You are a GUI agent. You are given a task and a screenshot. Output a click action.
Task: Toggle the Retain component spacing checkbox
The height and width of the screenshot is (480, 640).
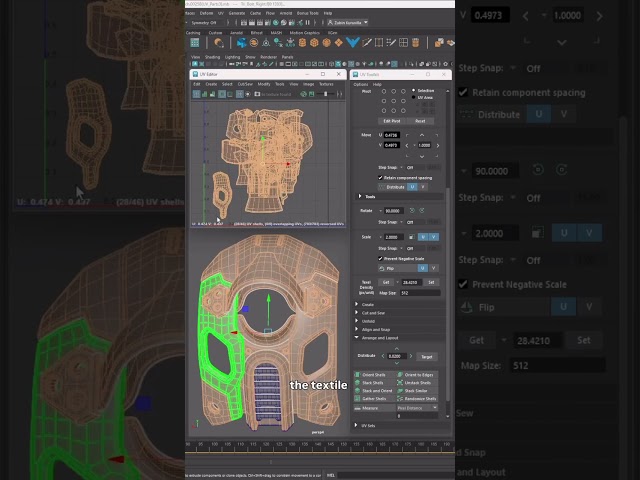coord(380,178)
